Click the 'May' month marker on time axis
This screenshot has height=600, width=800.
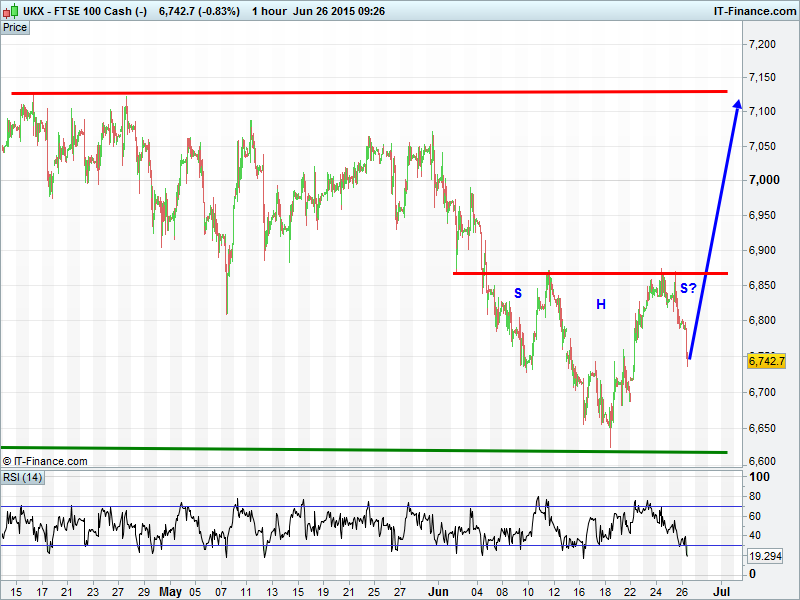coord(169,590)
